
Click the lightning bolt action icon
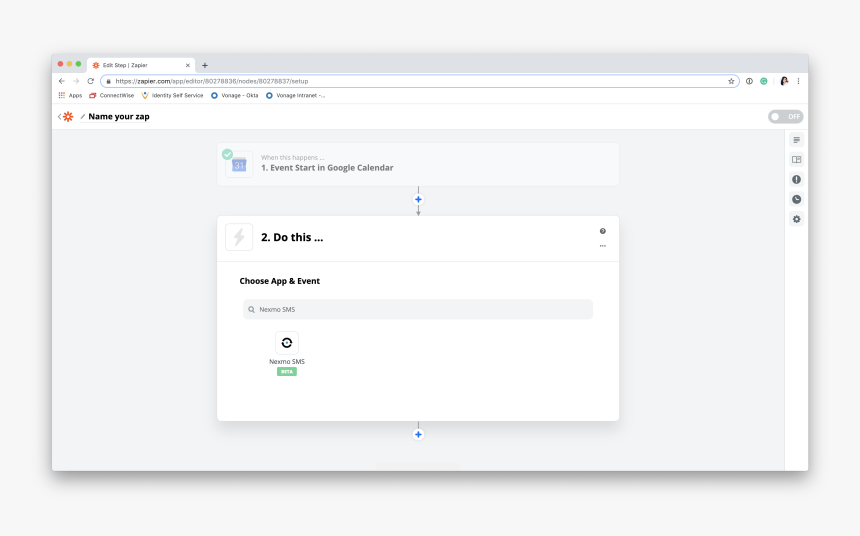tap(239, 237)
